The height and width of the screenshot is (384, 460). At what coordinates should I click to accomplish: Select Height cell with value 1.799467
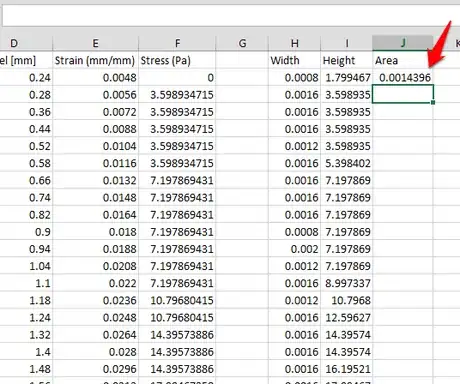click(x=347, y=77)
